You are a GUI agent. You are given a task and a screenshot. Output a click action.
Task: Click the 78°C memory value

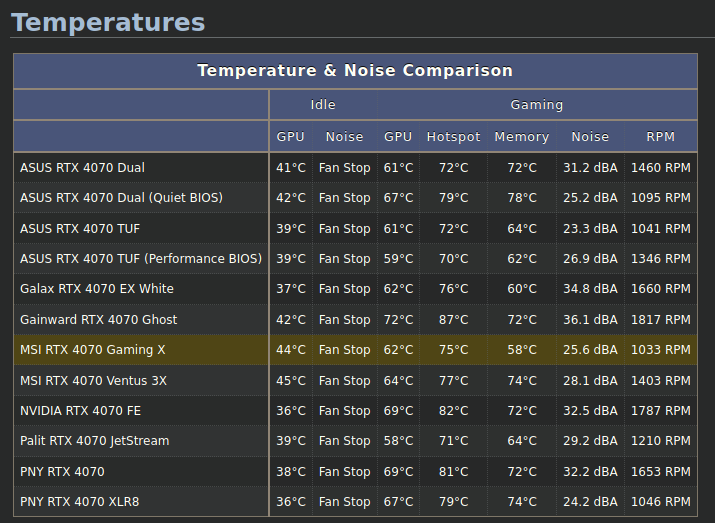(x=522, y=198)
